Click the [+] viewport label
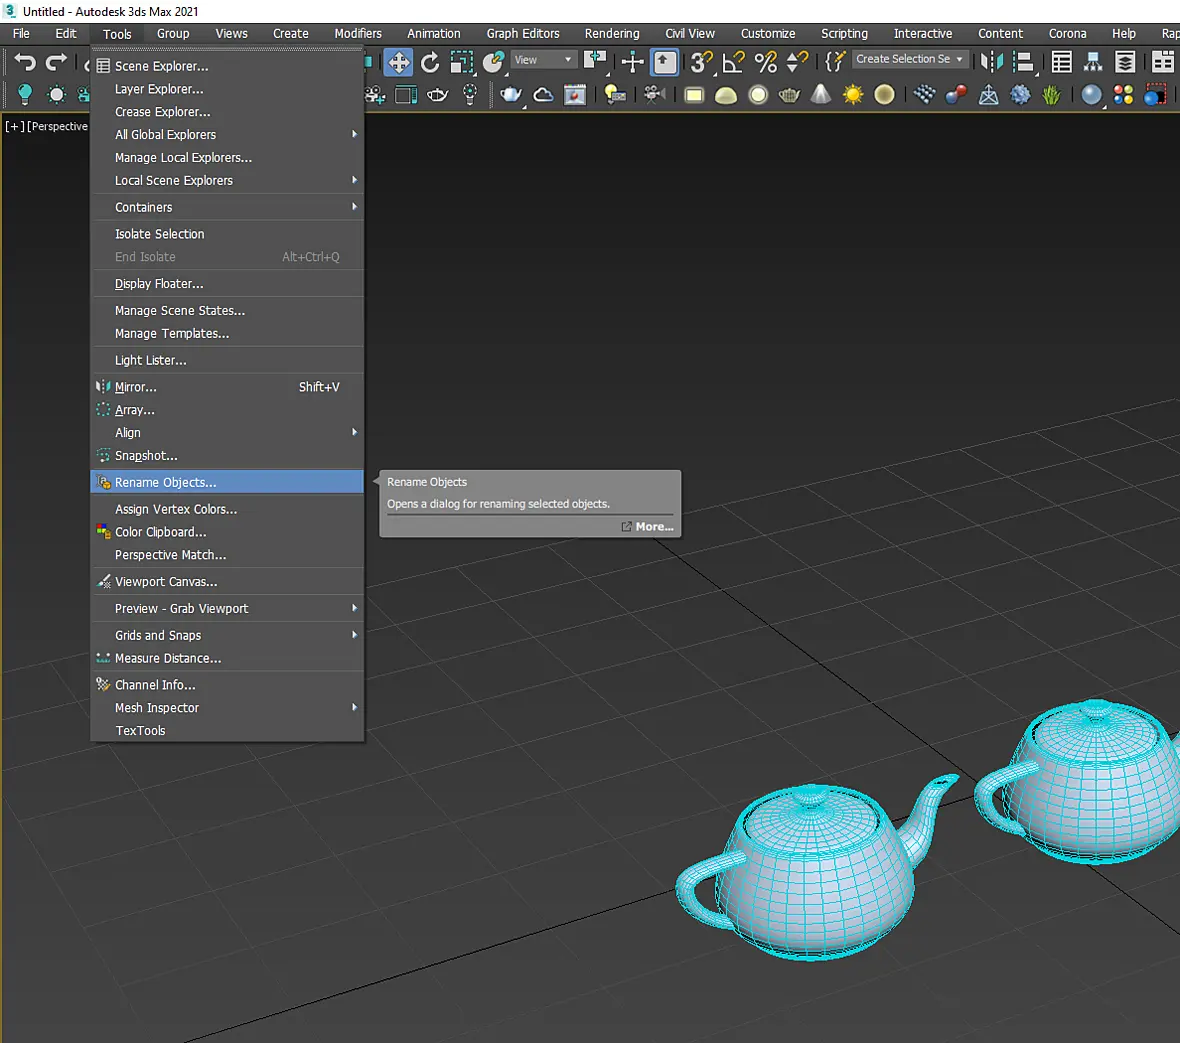Image resolution: width=1180 pixels, height=1043 pixels. pyautogui.click(x=14, y=126)
